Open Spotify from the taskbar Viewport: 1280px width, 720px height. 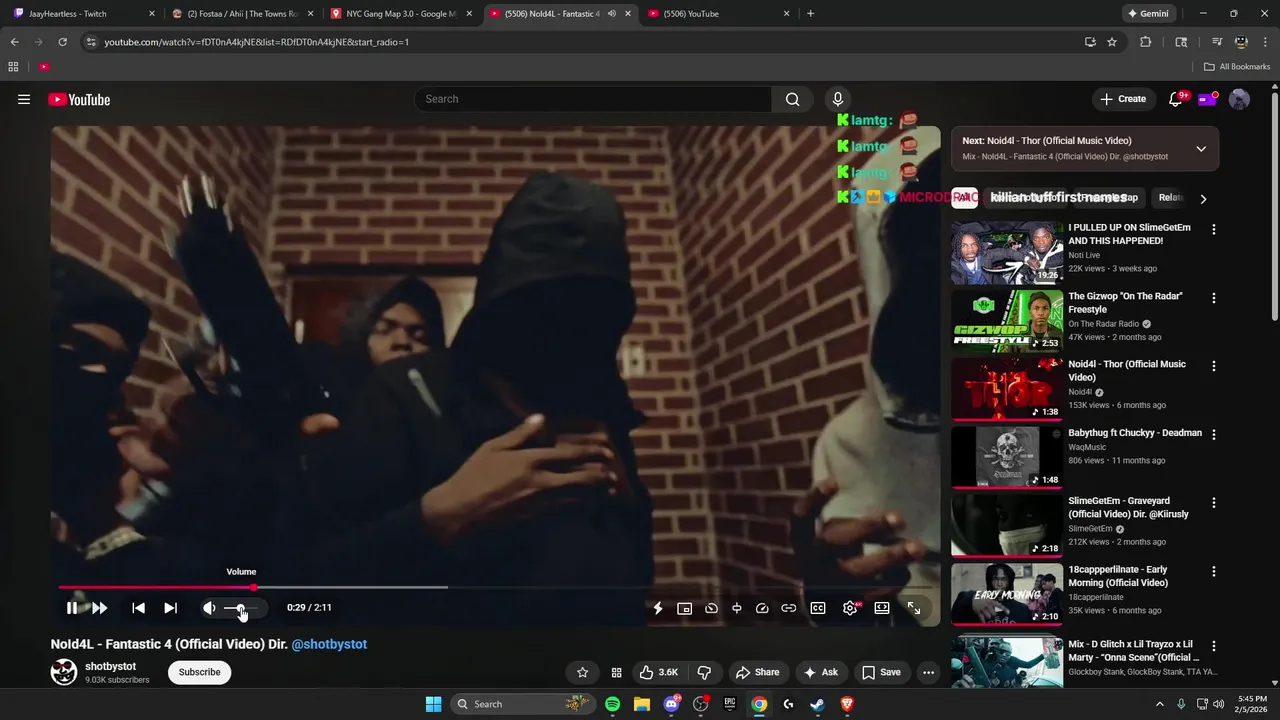pos(612,704)
